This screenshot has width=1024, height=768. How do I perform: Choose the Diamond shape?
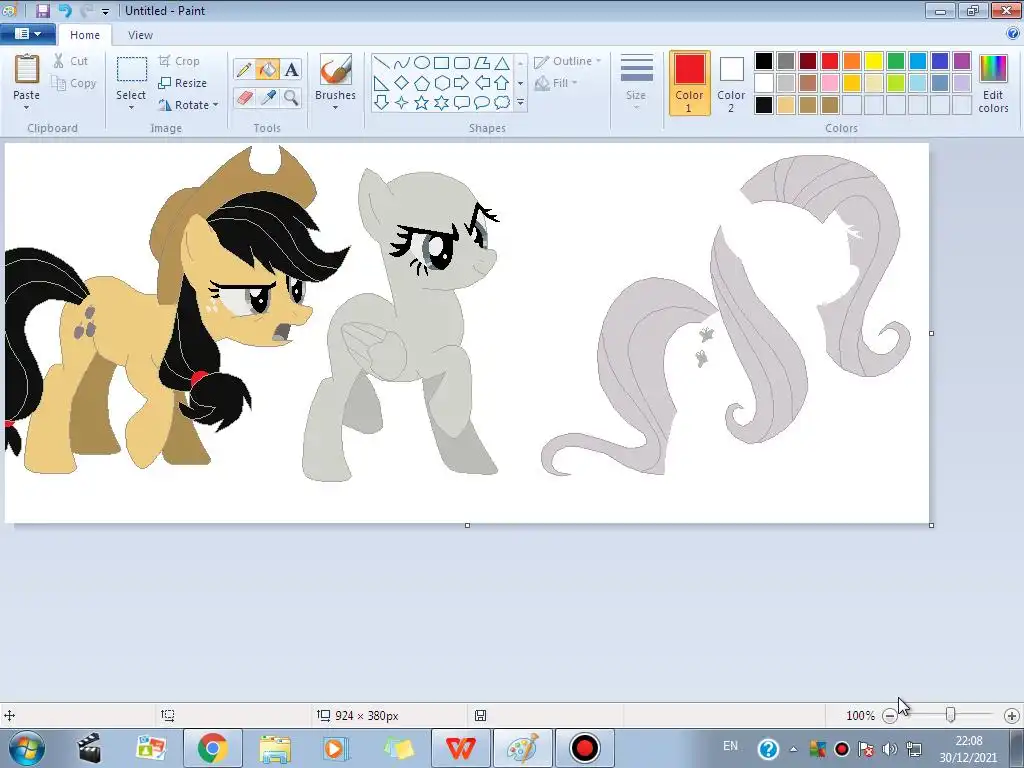[402, 83]
